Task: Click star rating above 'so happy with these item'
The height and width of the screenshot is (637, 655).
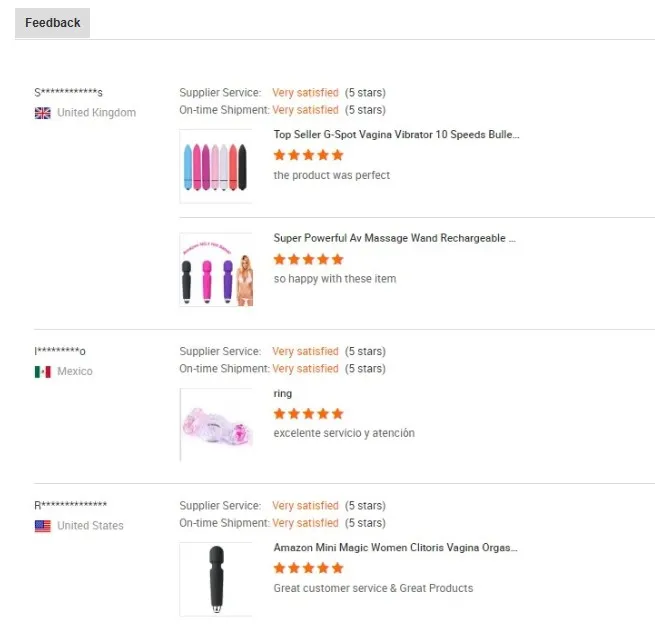Action: click(308, 259)
